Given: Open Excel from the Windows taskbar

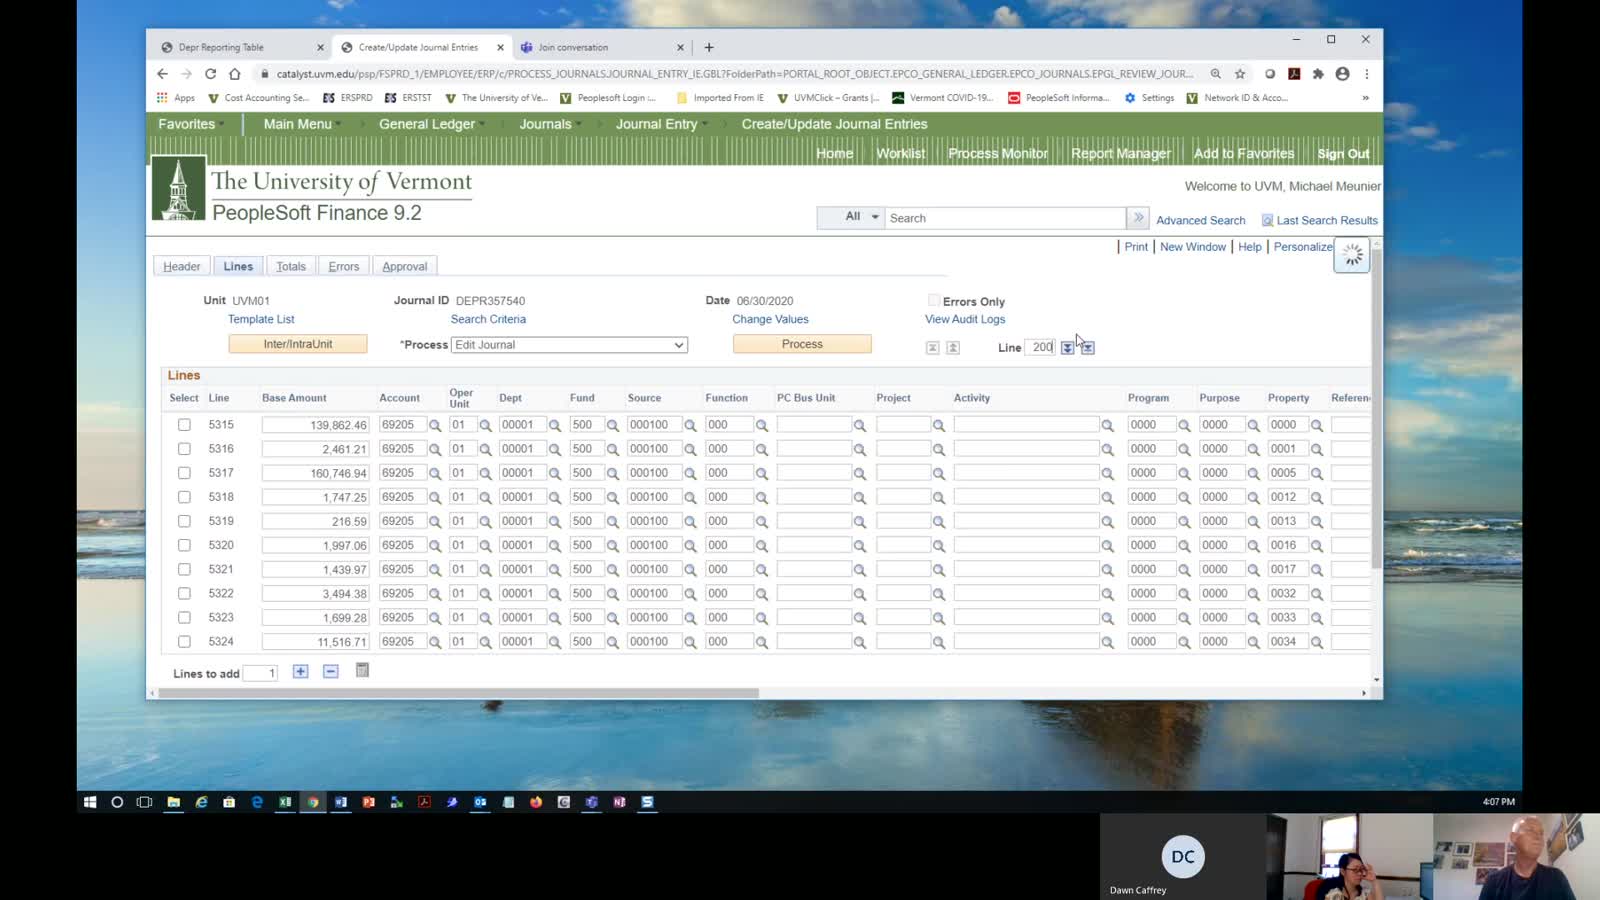Looking at the screenshot, I should pos(285,802).
